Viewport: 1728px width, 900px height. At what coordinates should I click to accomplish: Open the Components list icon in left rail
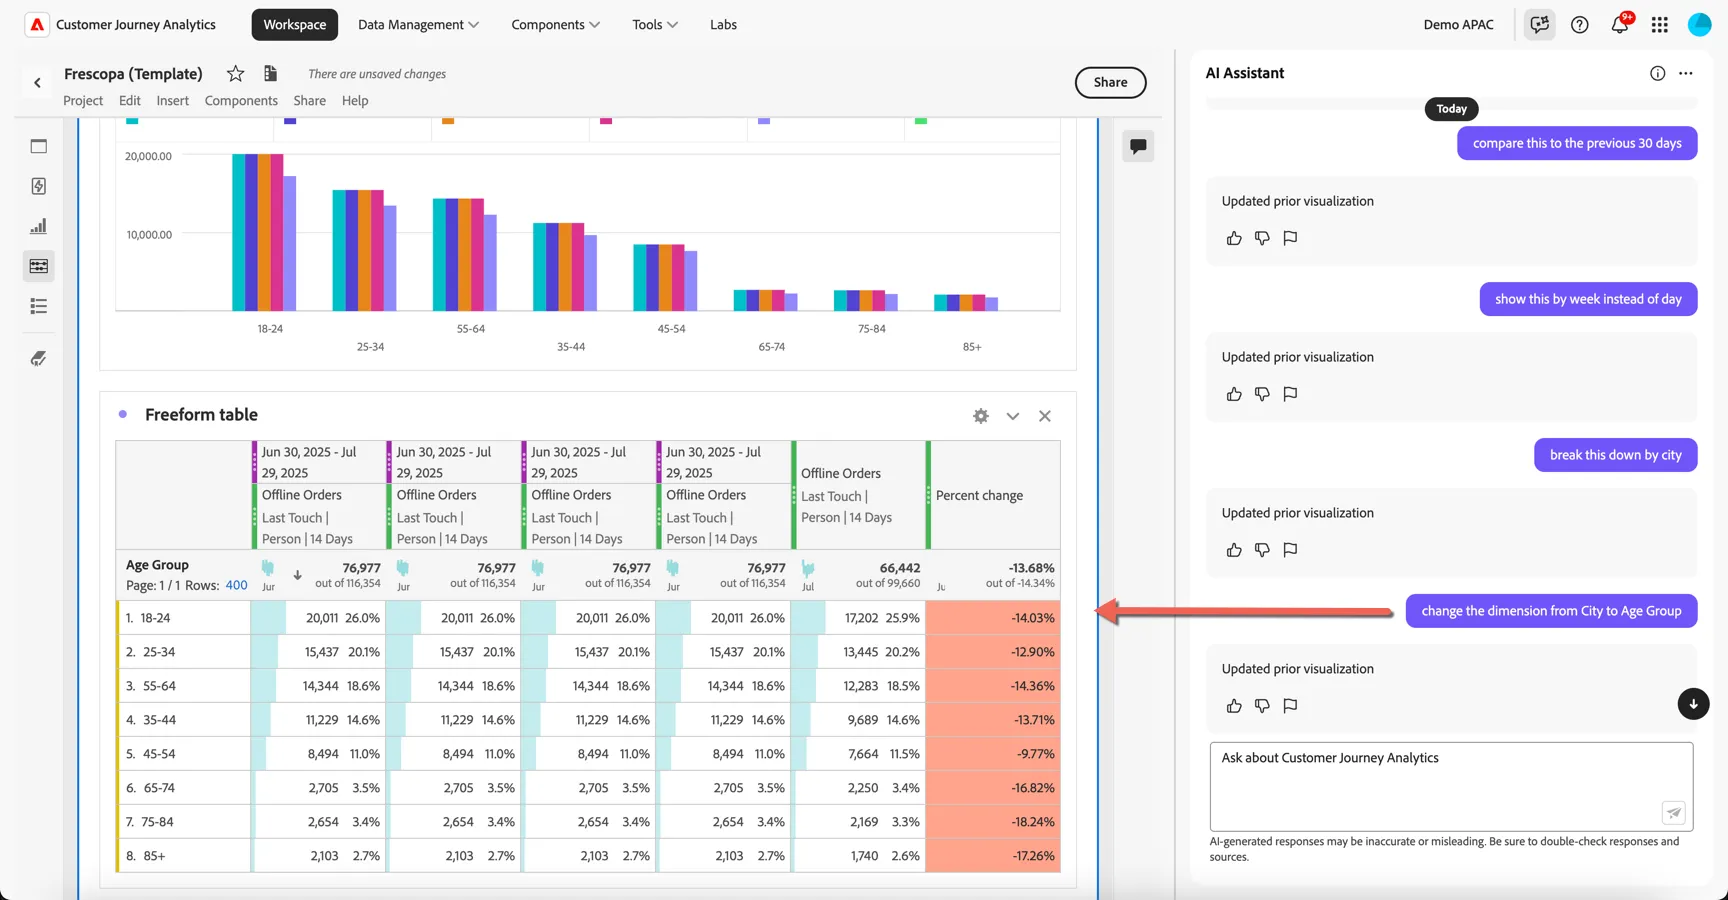click(39, 306)
